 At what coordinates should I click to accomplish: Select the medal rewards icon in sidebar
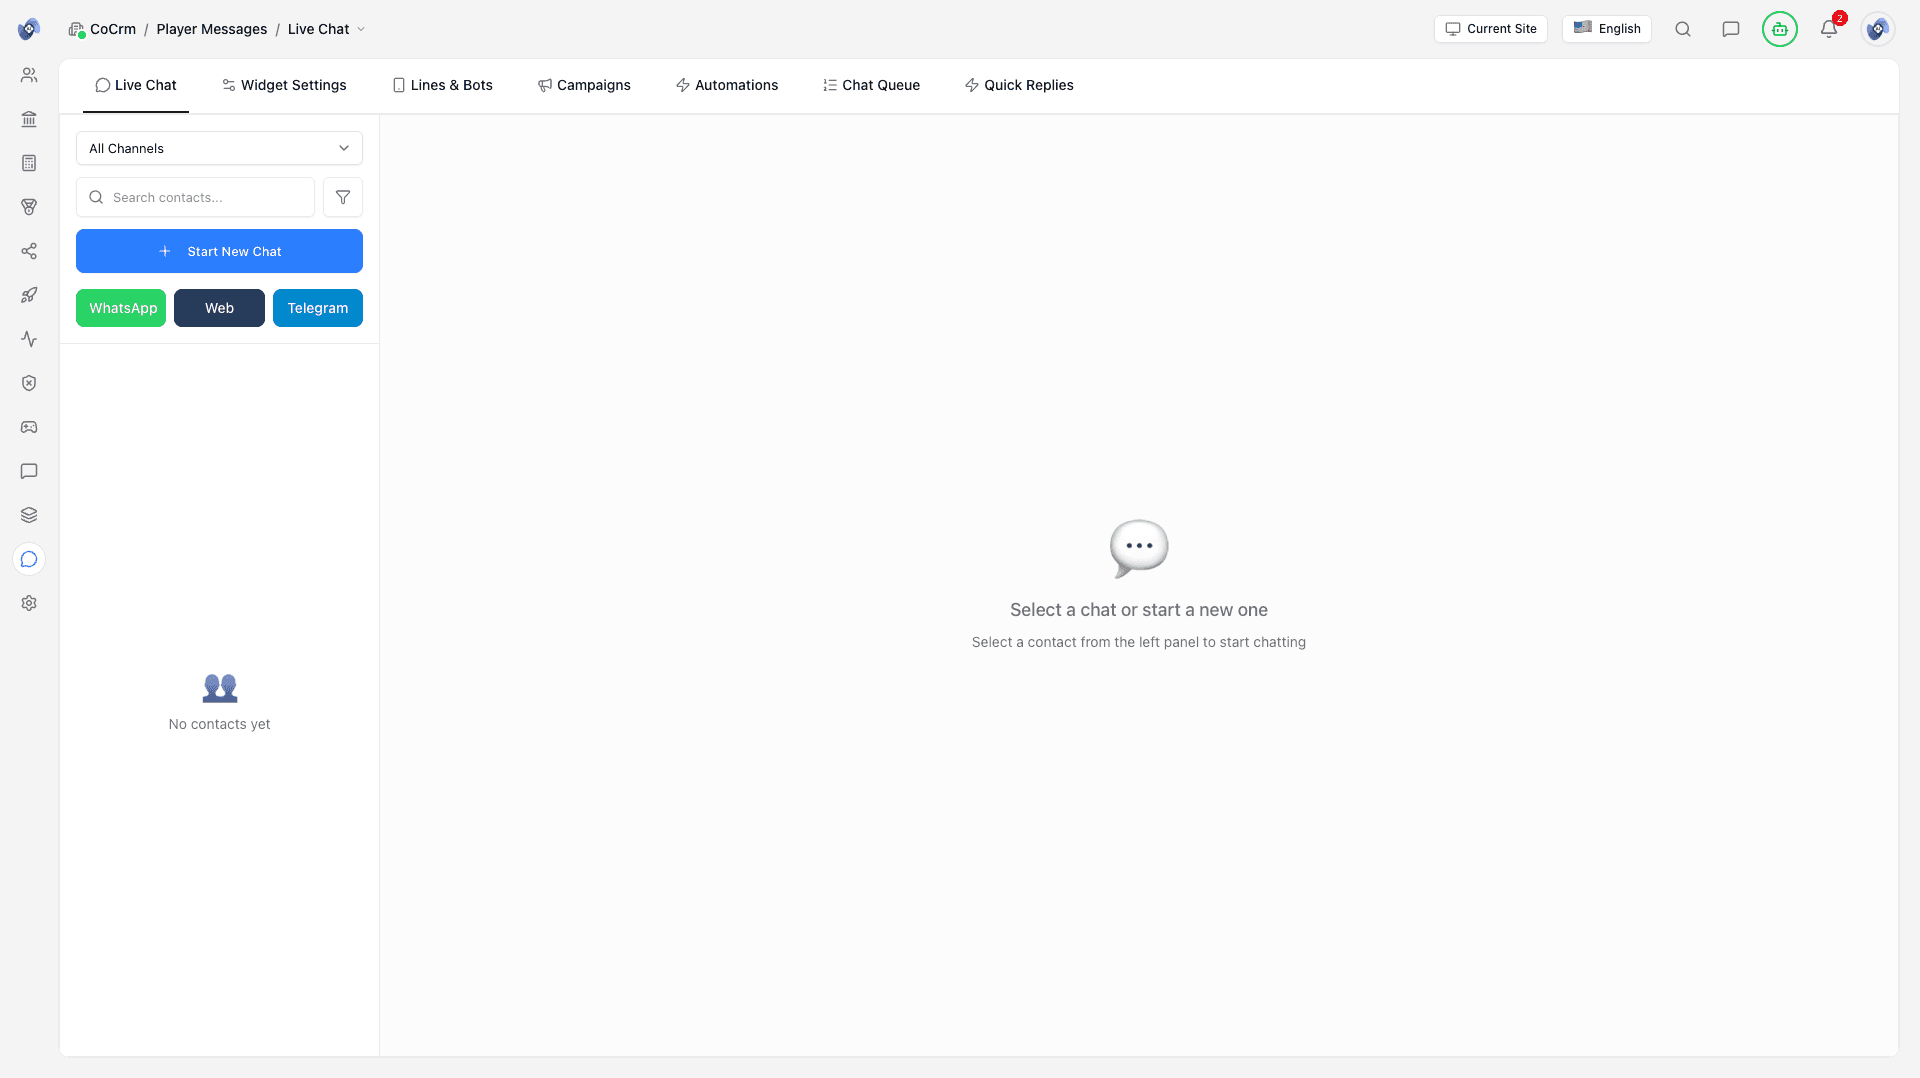click(x=29, y=207)
